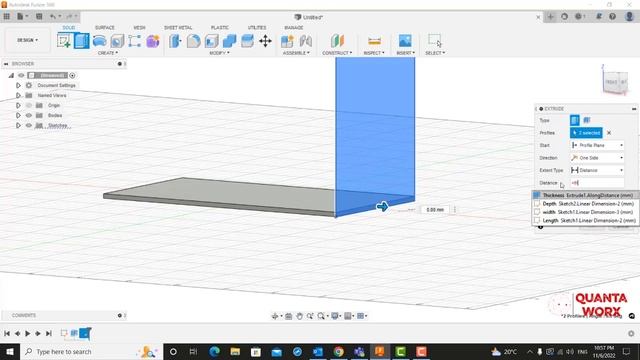640x360 pixels.
Task: Clear the profile selection X button
Action: point(609,133)
